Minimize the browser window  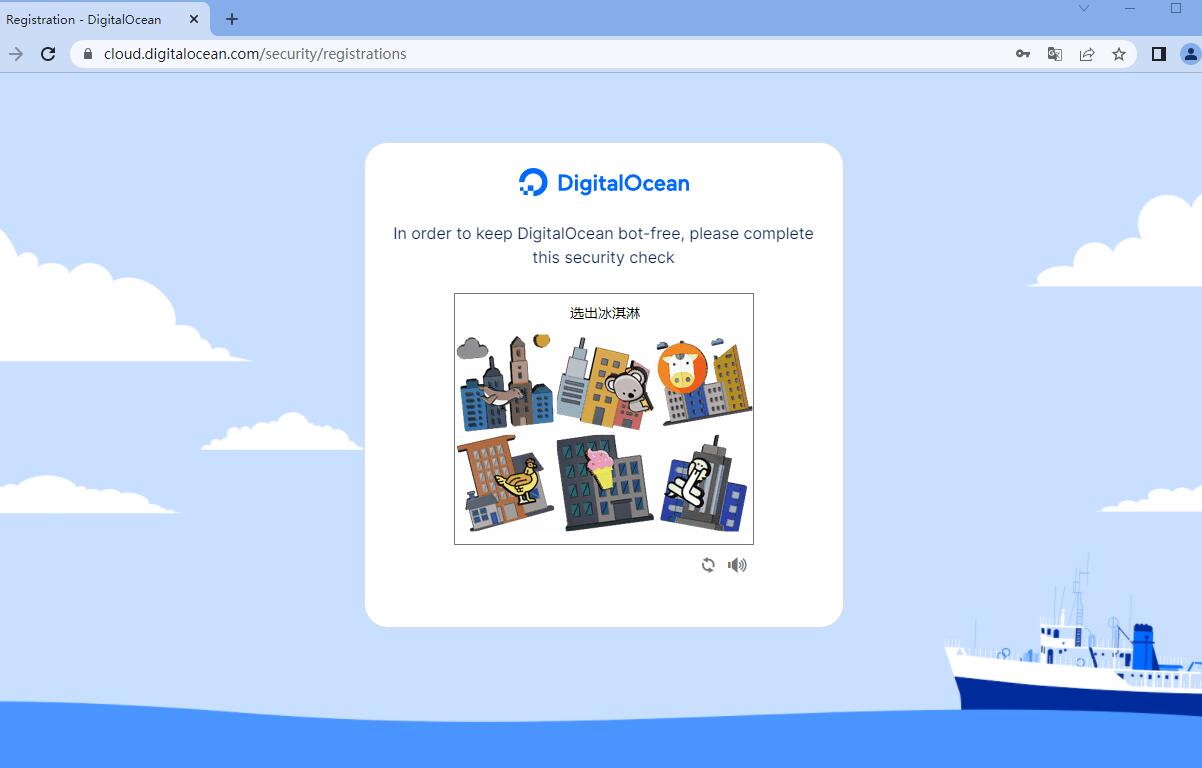pyautogui.click(x=1131, y=8)
